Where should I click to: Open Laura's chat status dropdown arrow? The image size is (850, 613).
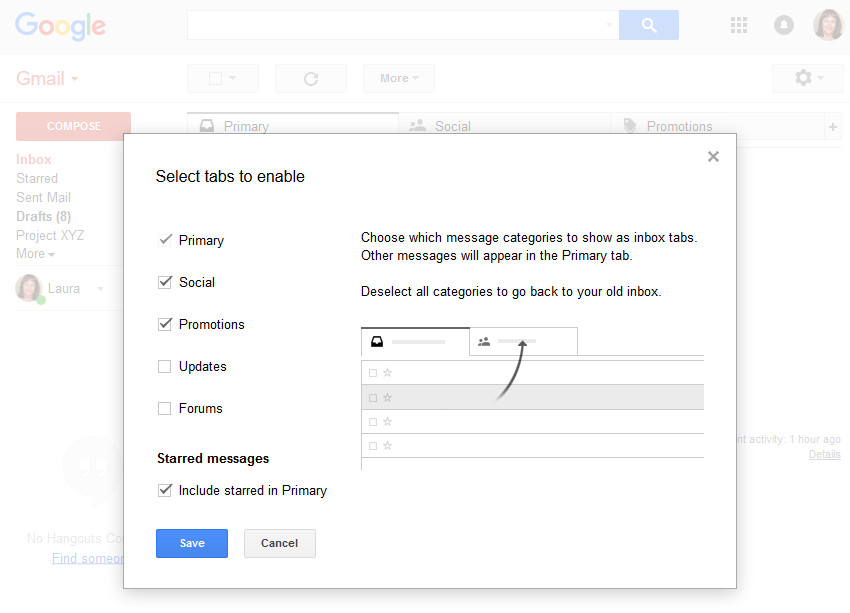click(x=100, y=288)
